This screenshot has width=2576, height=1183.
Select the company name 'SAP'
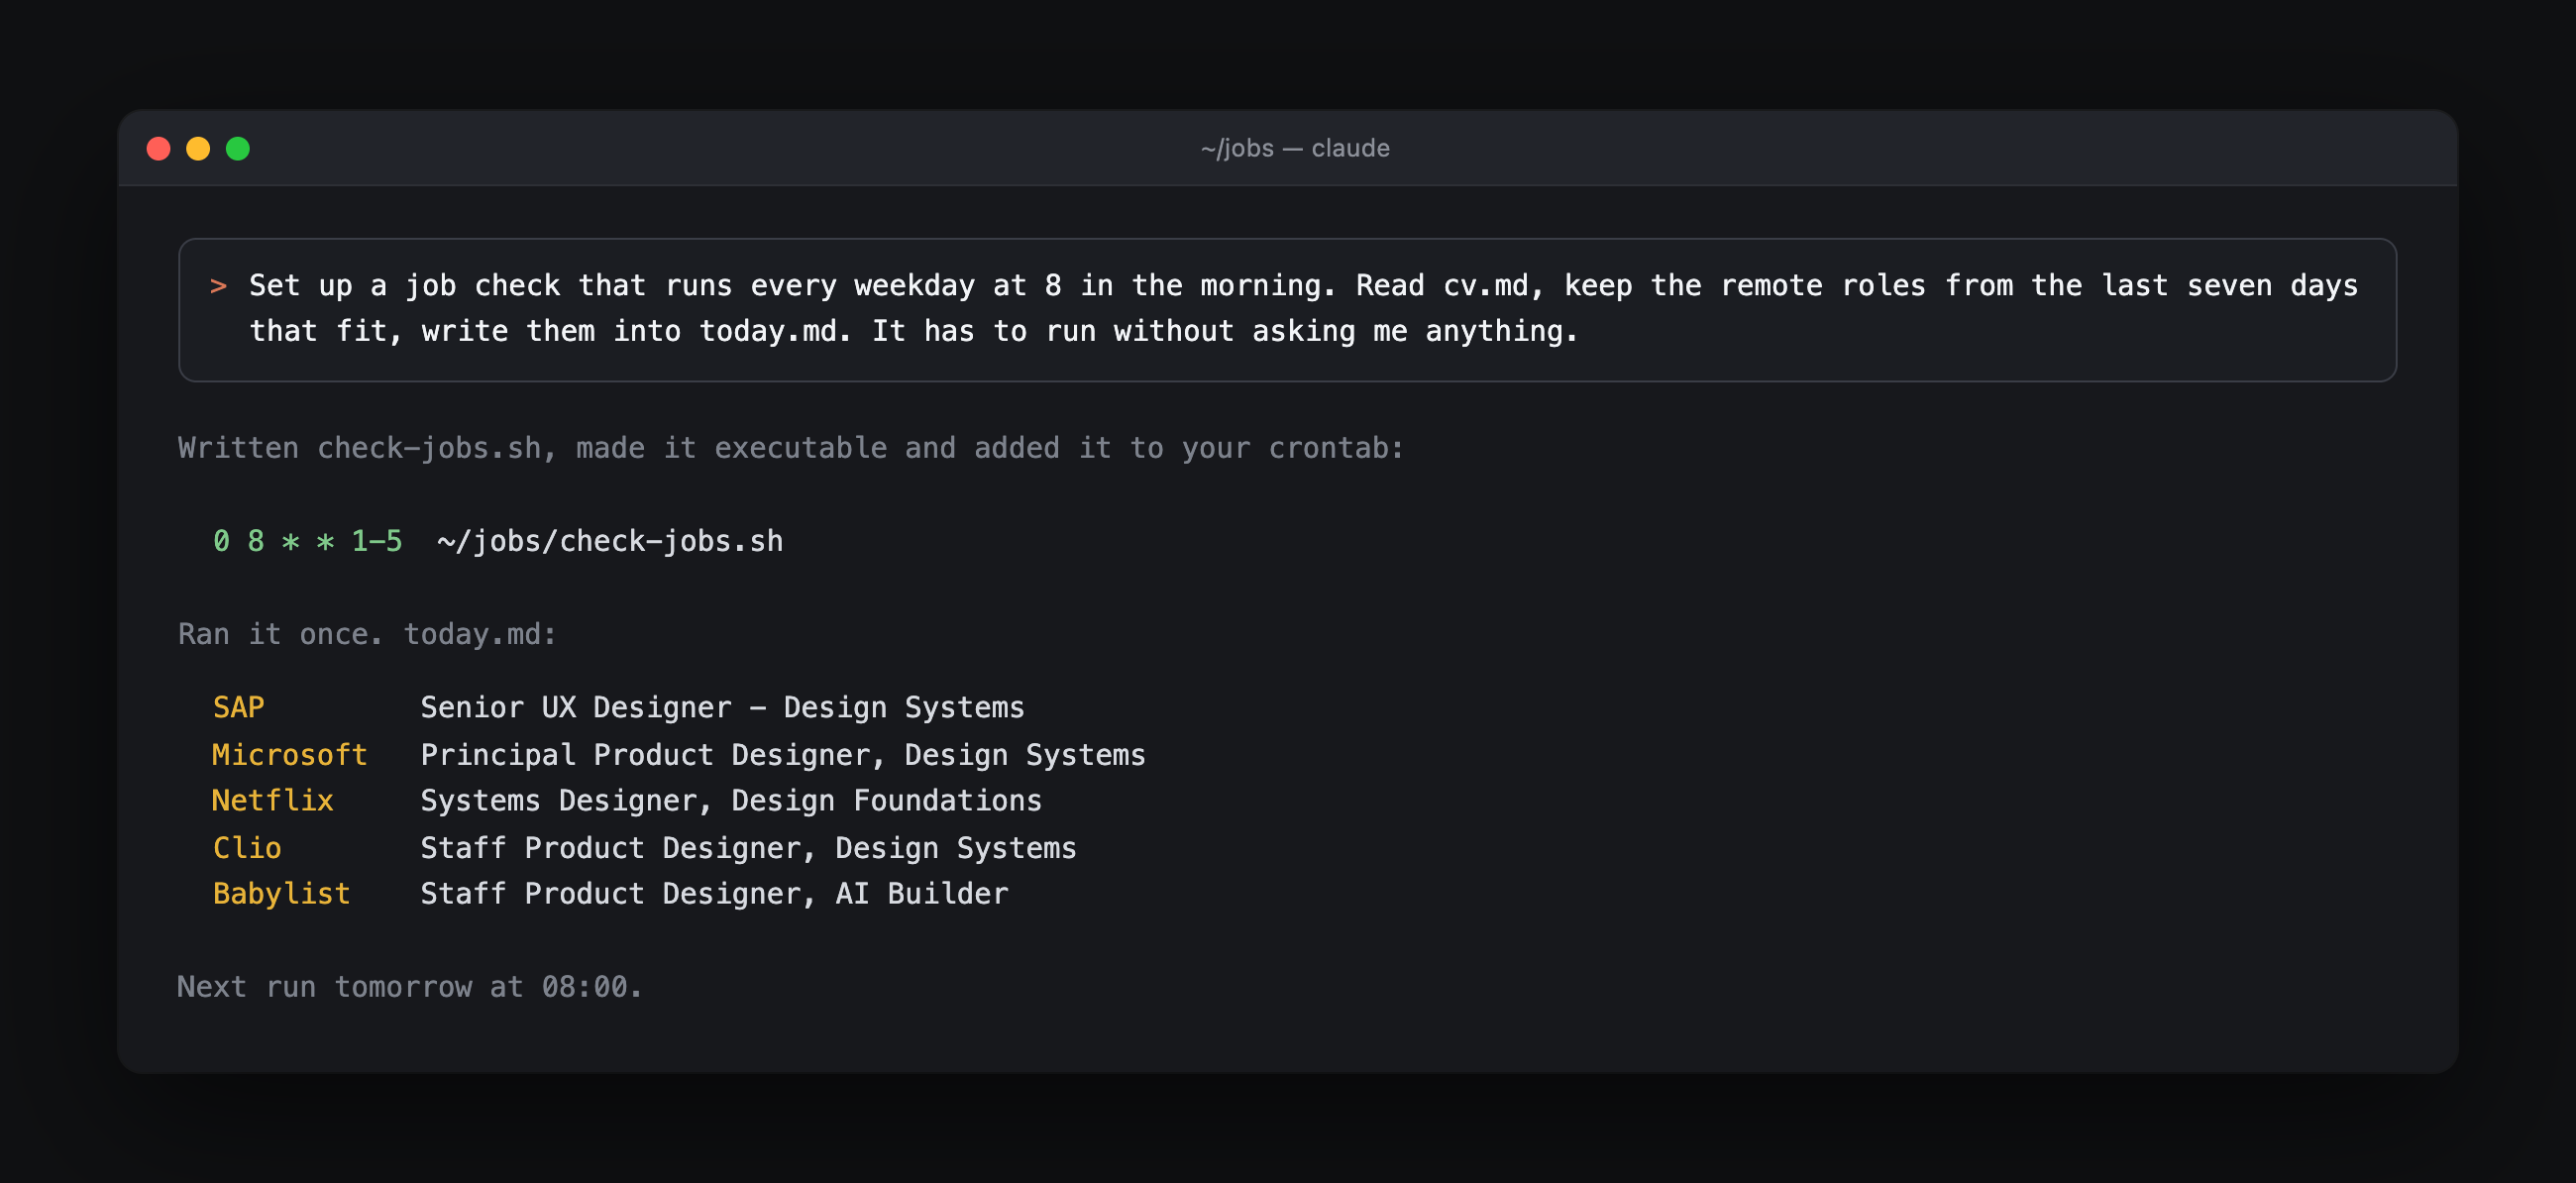(x=238, y=707)
